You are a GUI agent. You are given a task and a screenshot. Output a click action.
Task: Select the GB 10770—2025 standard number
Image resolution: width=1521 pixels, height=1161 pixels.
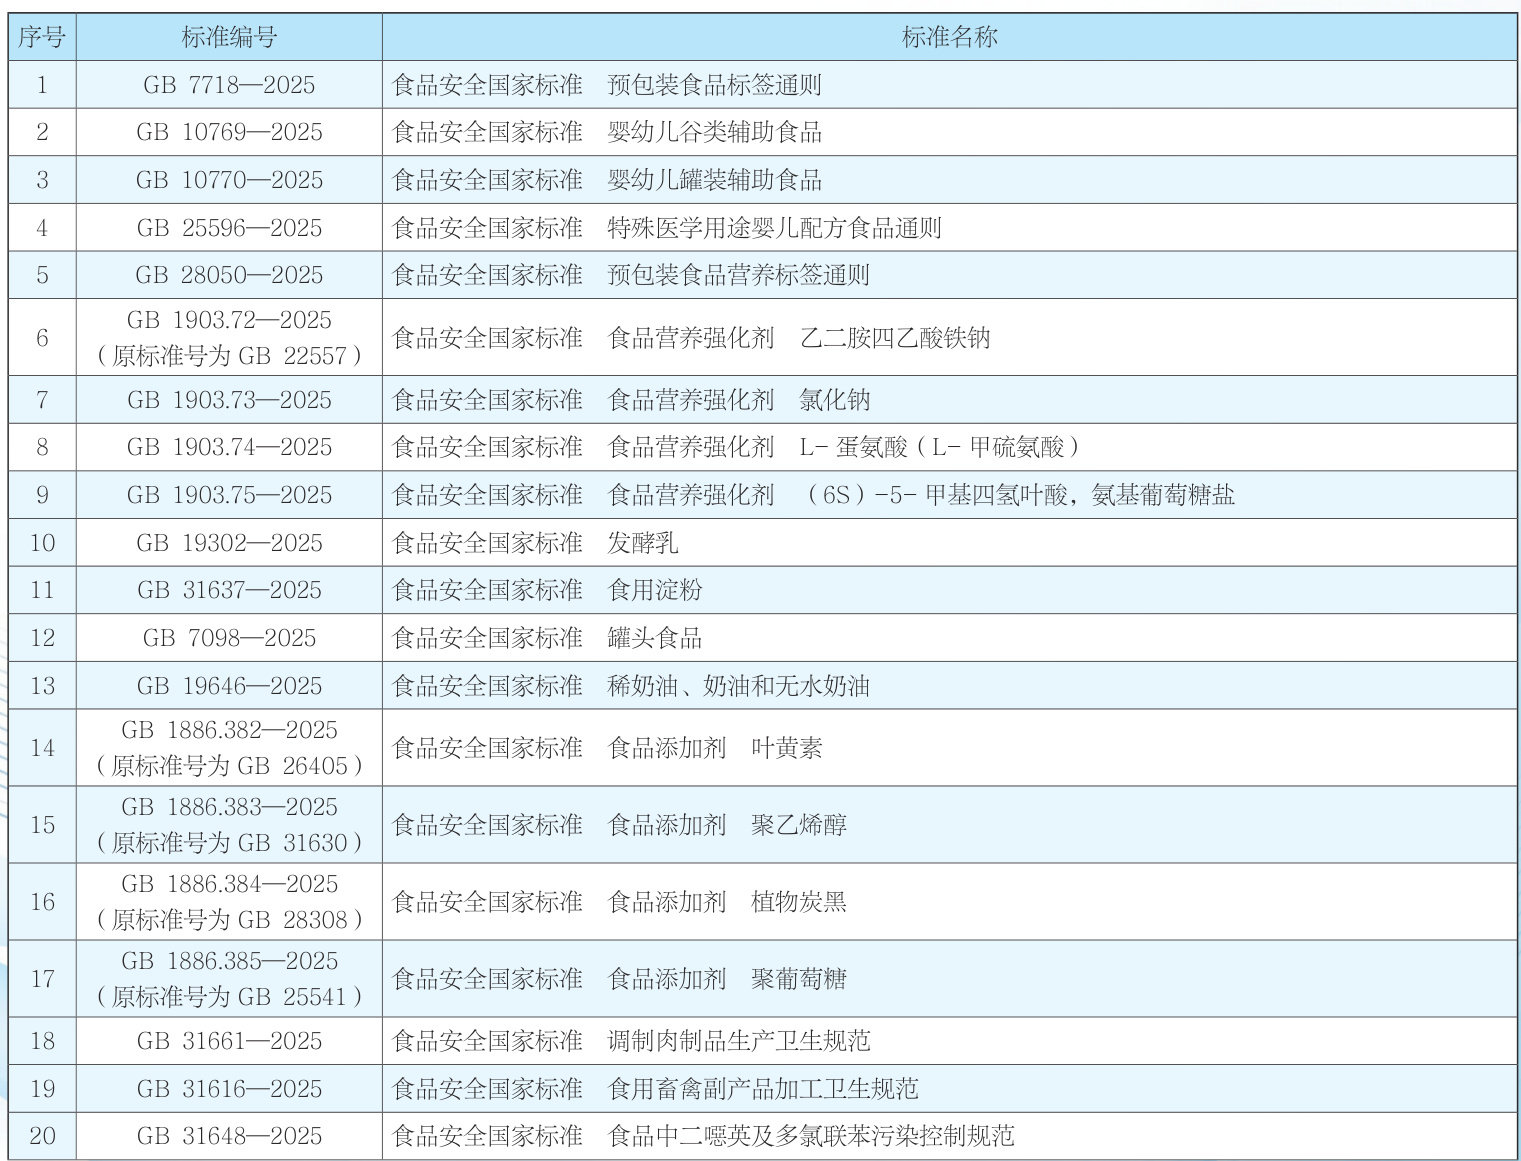click(x=229, y=180)
